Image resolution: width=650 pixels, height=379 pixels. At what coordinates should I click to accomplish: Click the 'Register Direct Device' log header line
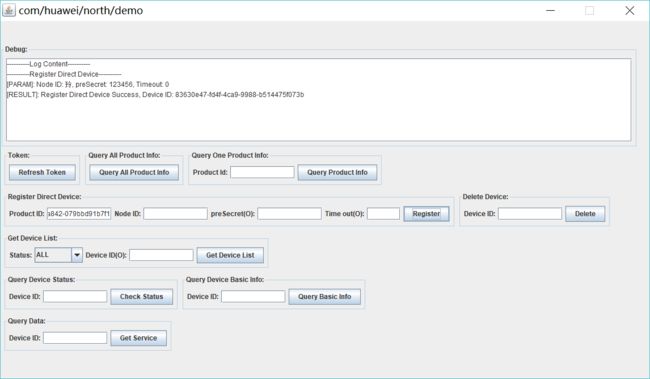[x=64, y=74]
